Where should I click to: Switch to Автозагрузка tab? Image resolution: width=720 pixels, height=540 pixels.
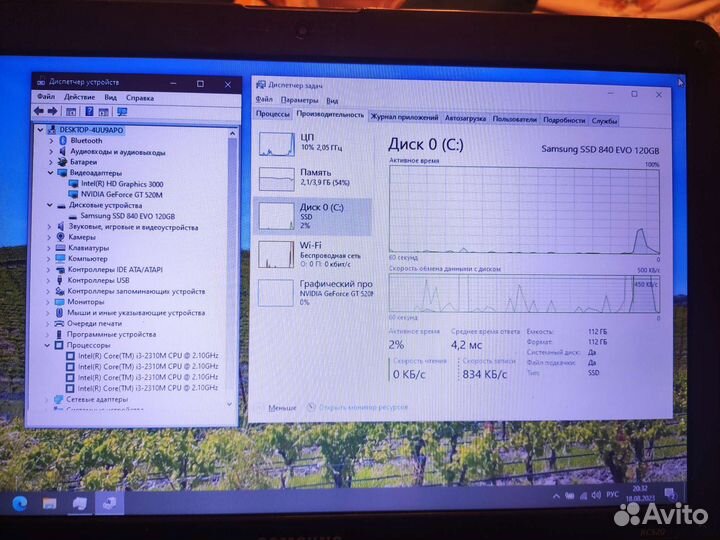(465, 118)
